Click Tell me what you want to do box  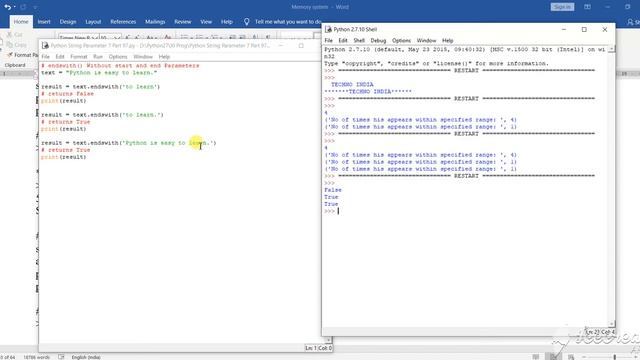click(288, 22)
